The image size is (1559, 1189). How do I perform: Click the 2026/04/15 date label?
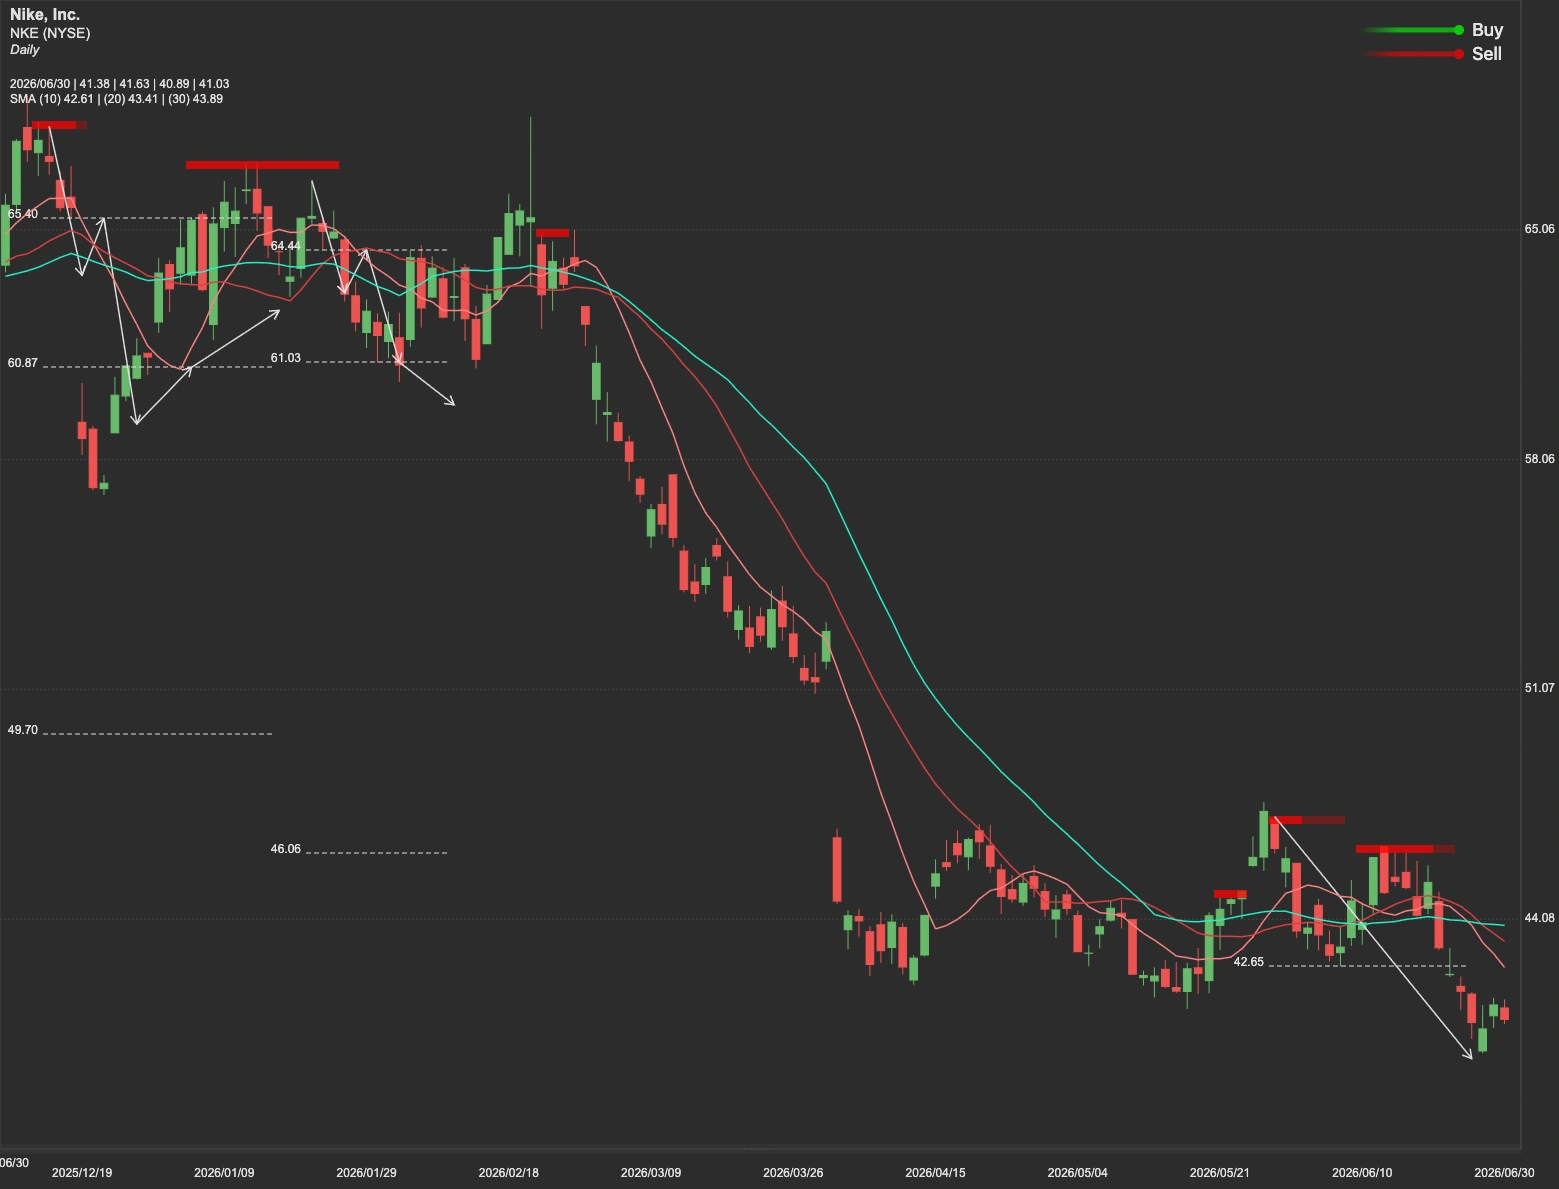(936, 1172)
